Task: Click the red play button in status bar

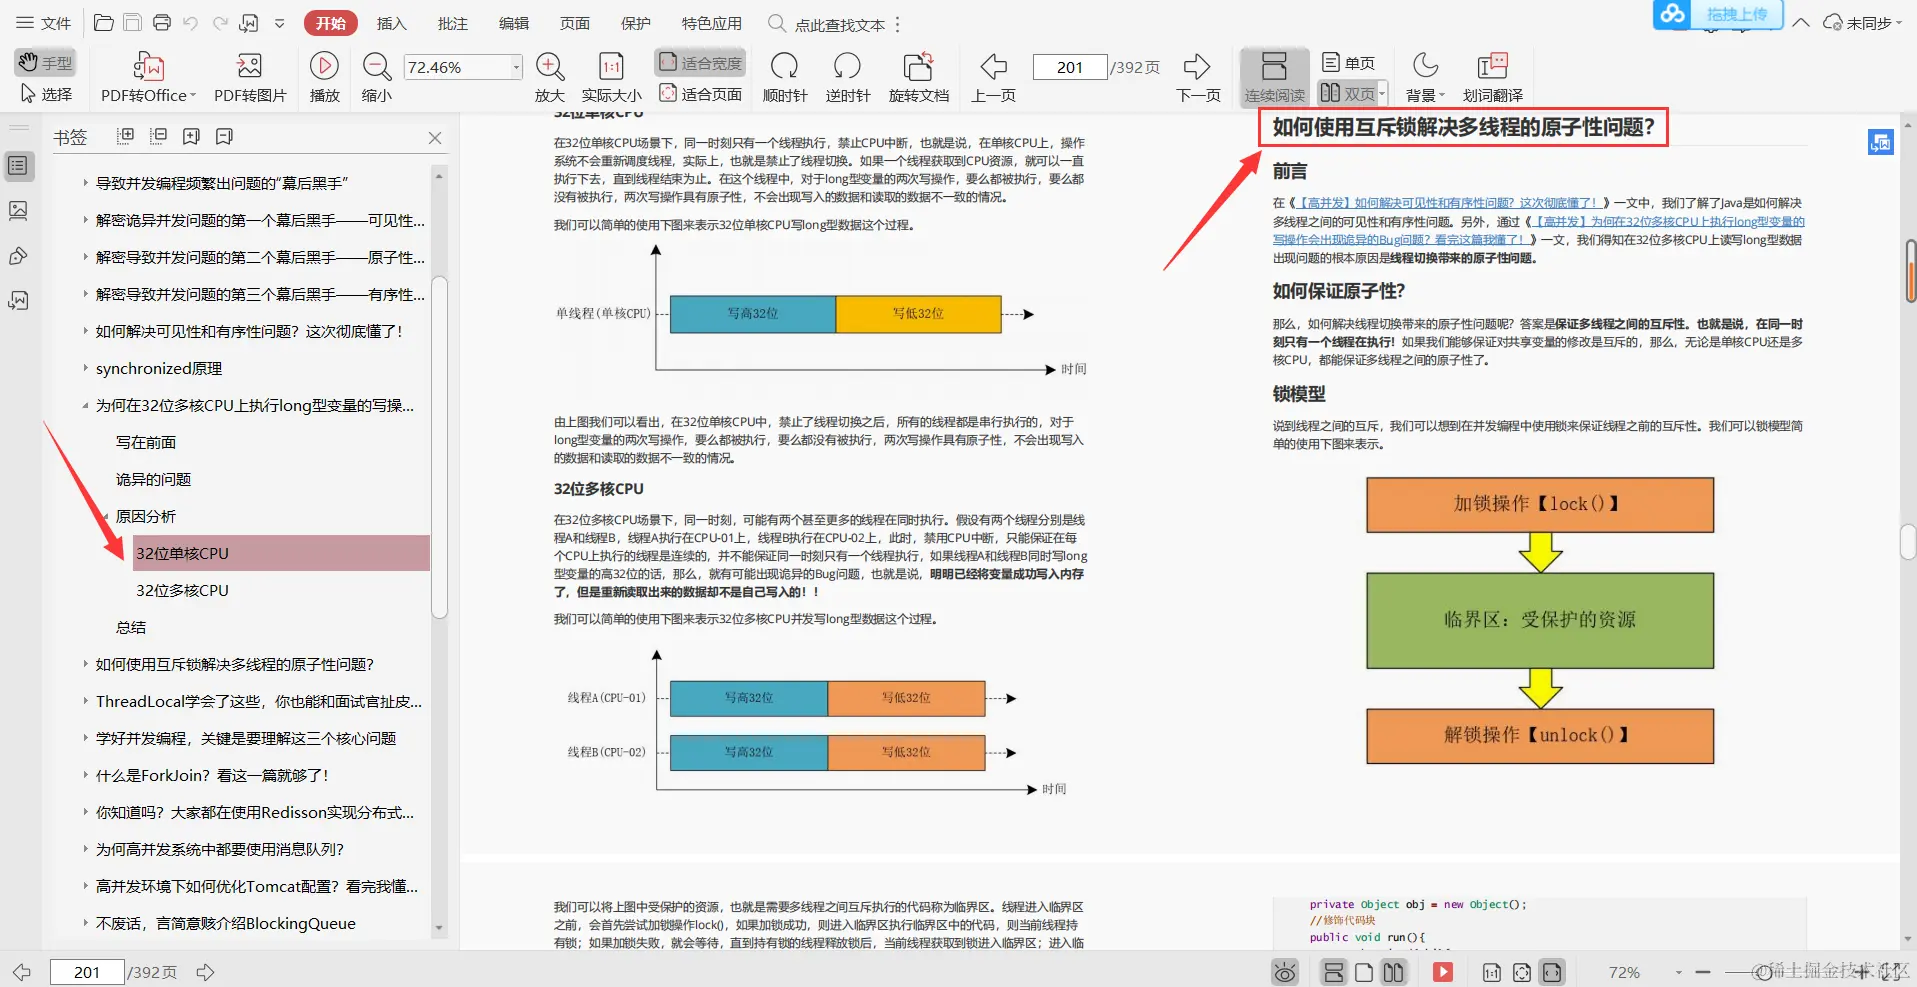Action: coord(1442,972)
